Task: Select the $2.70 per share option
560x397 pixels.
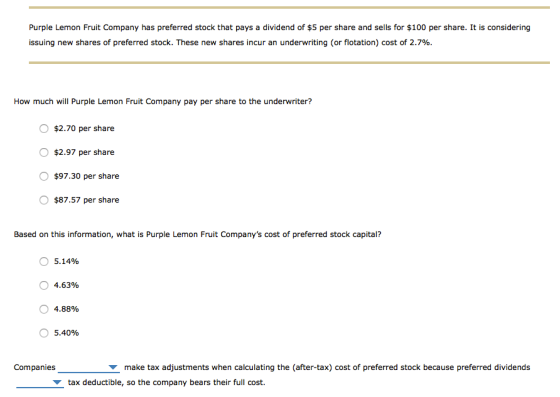Action: click(44, 129)
